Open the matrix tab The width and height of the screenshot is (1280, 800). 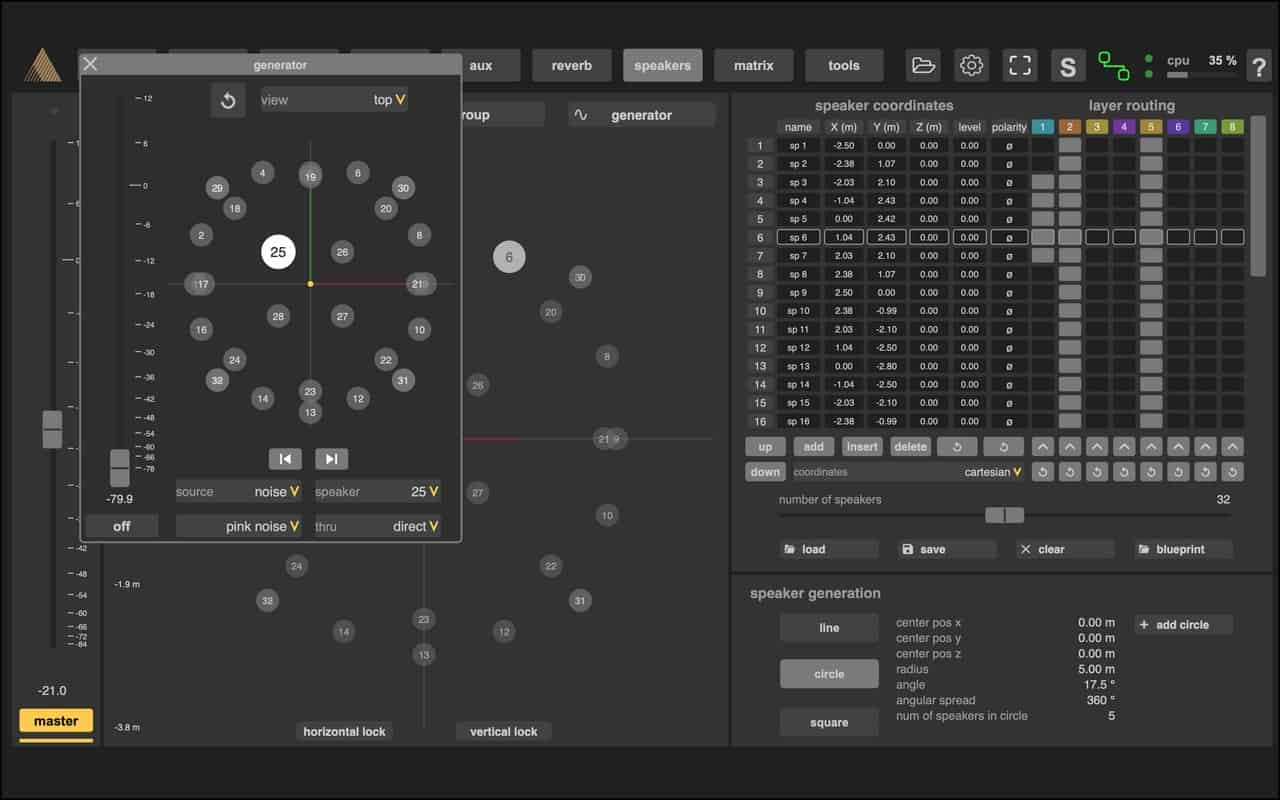pyautogui.click(x=753, y=66)
